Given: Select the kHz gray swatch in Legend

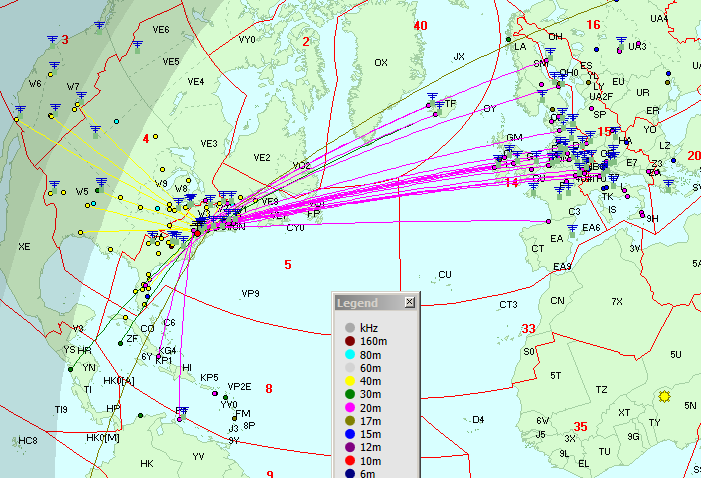Looking at the screenshot, I should (350, 328).
